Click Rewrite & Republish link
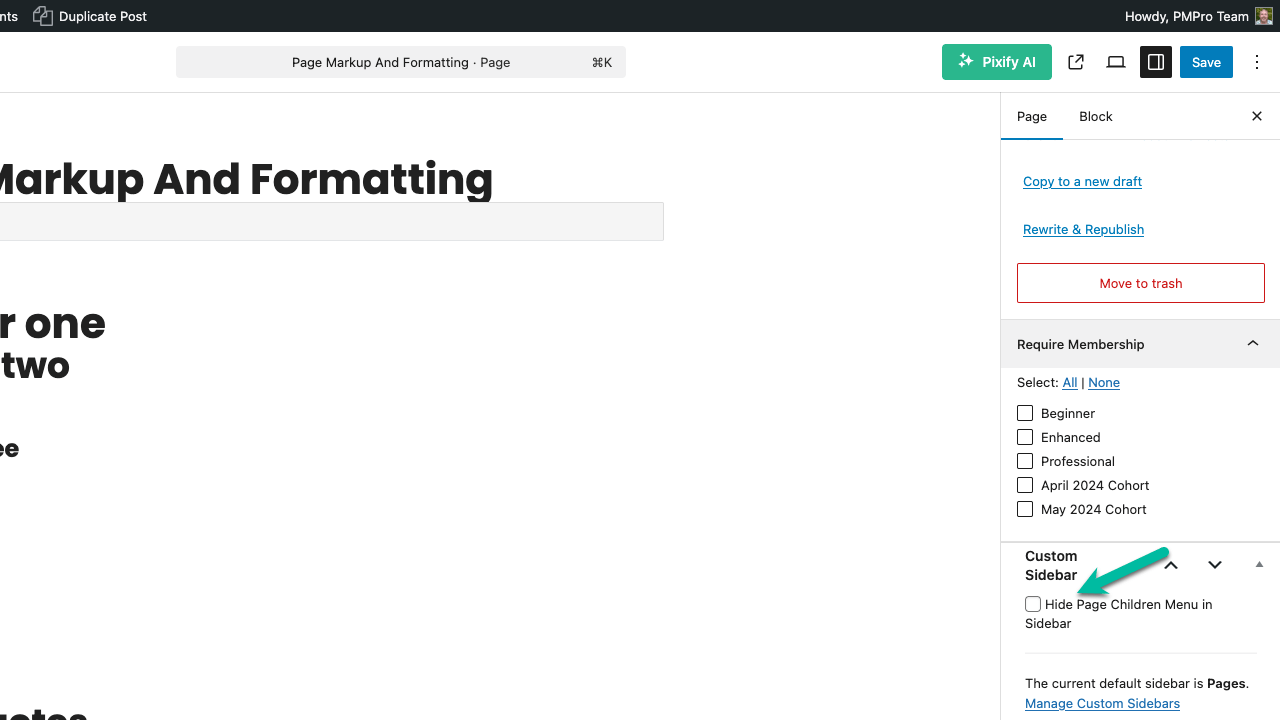 pyautogui.click(x=1083, y=229)
